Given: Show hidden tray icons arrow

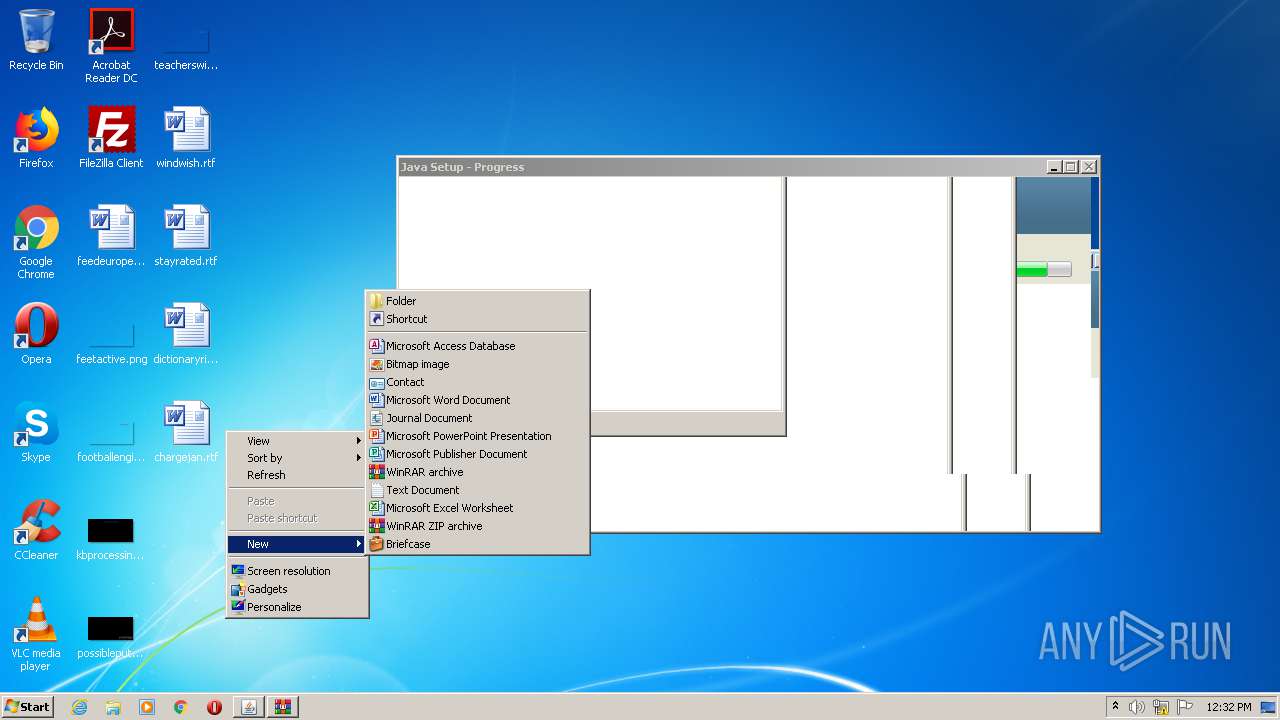Looking at the screenshot, I should [1115, 707].
